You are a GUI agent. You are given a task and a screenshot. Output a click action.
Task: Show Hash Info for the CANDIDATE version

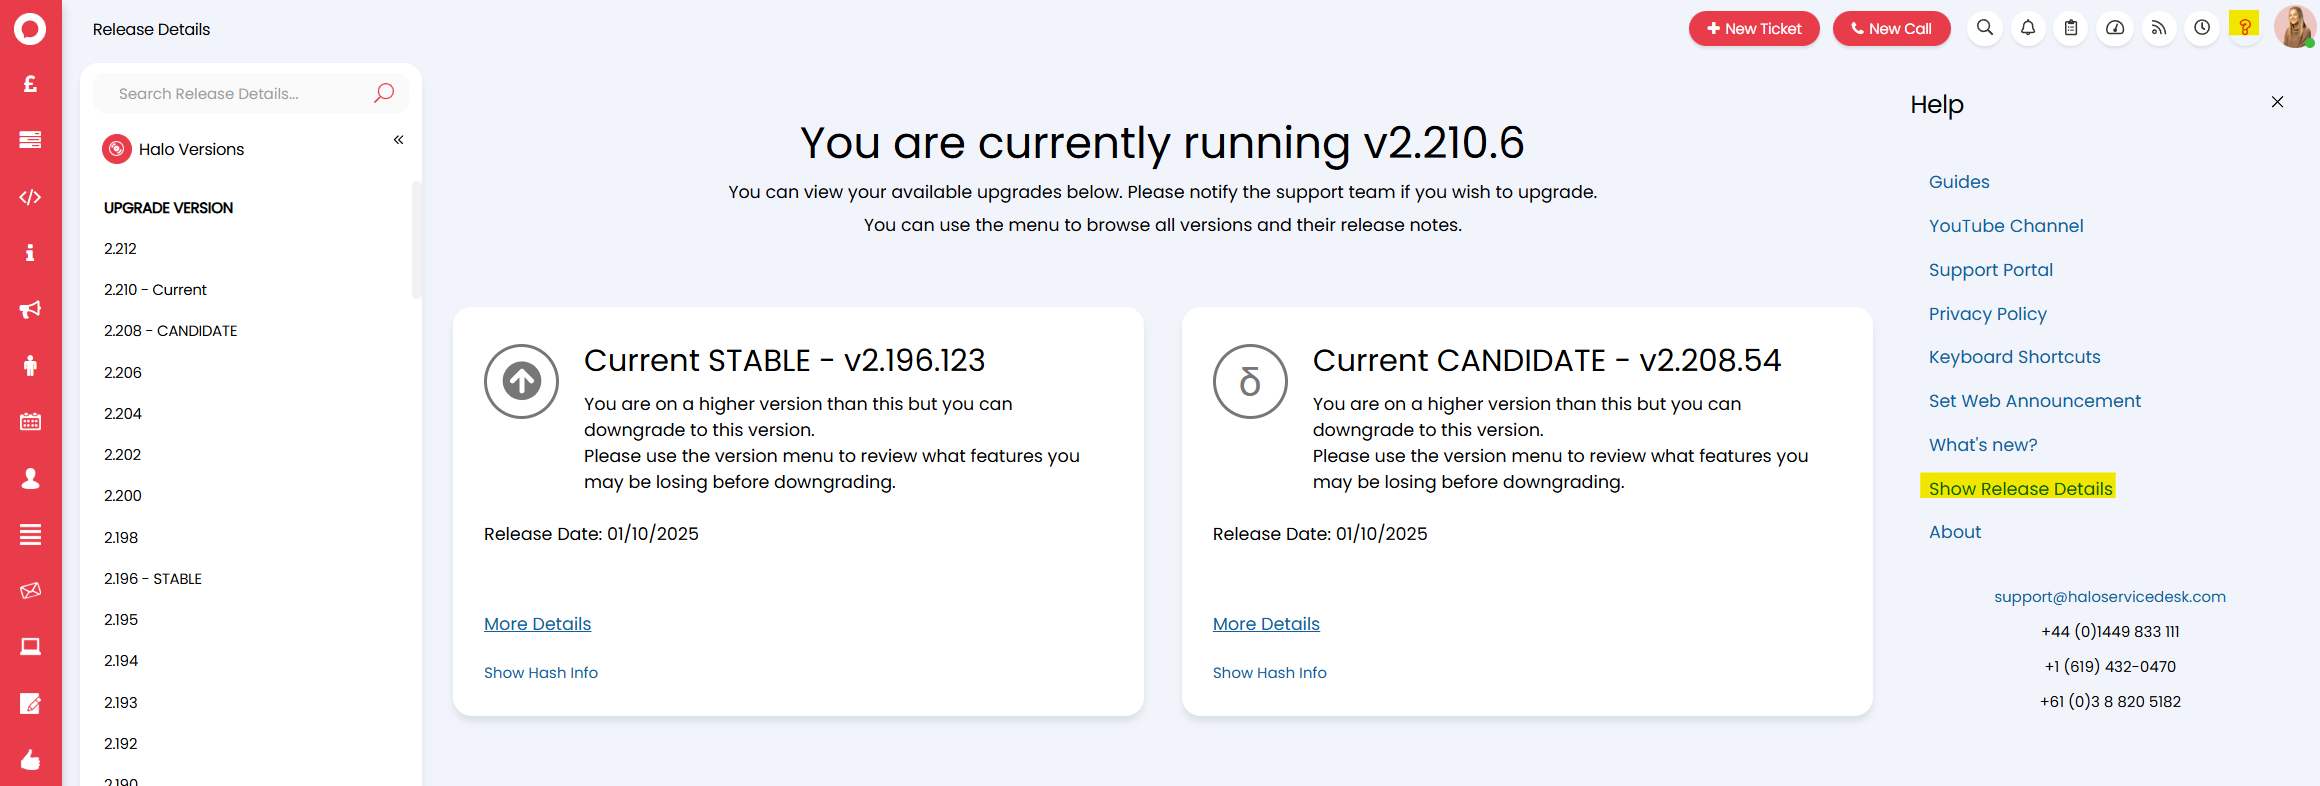coord(1269,673)
